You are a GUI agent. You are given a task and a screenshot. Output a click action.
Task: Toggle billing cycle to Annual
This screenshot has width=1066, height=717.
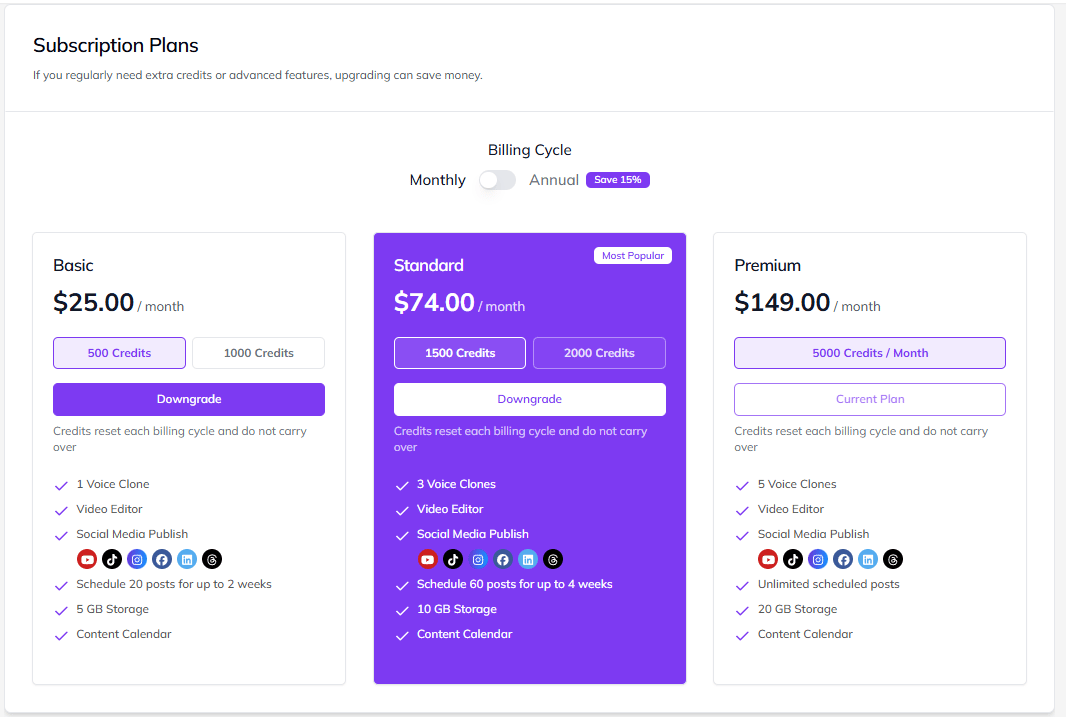[x=497, y=180]
